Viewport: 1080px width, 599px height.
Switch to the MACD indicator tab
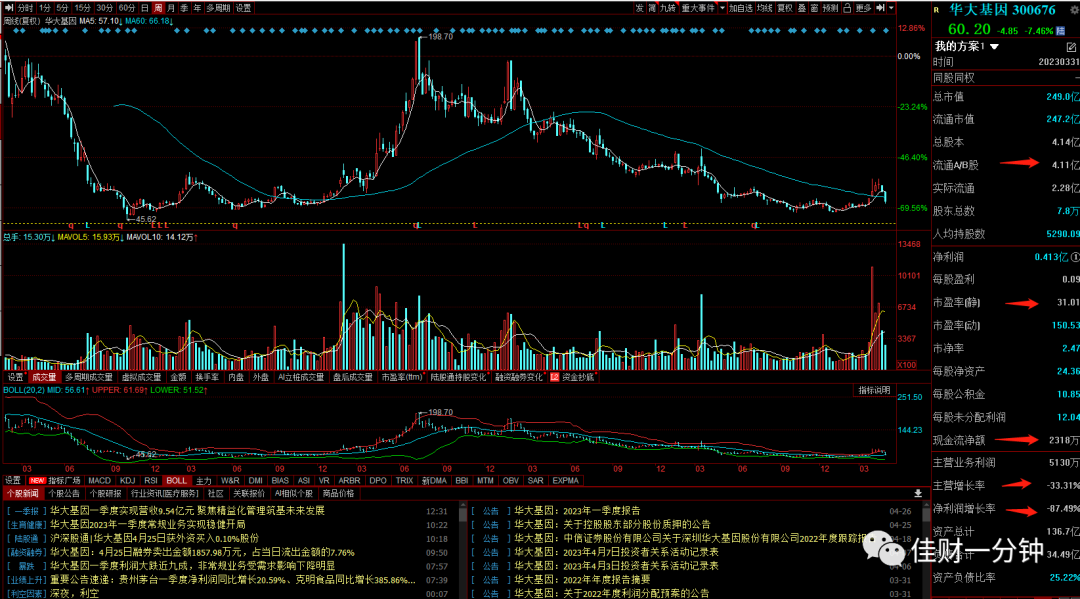point(99,481)
